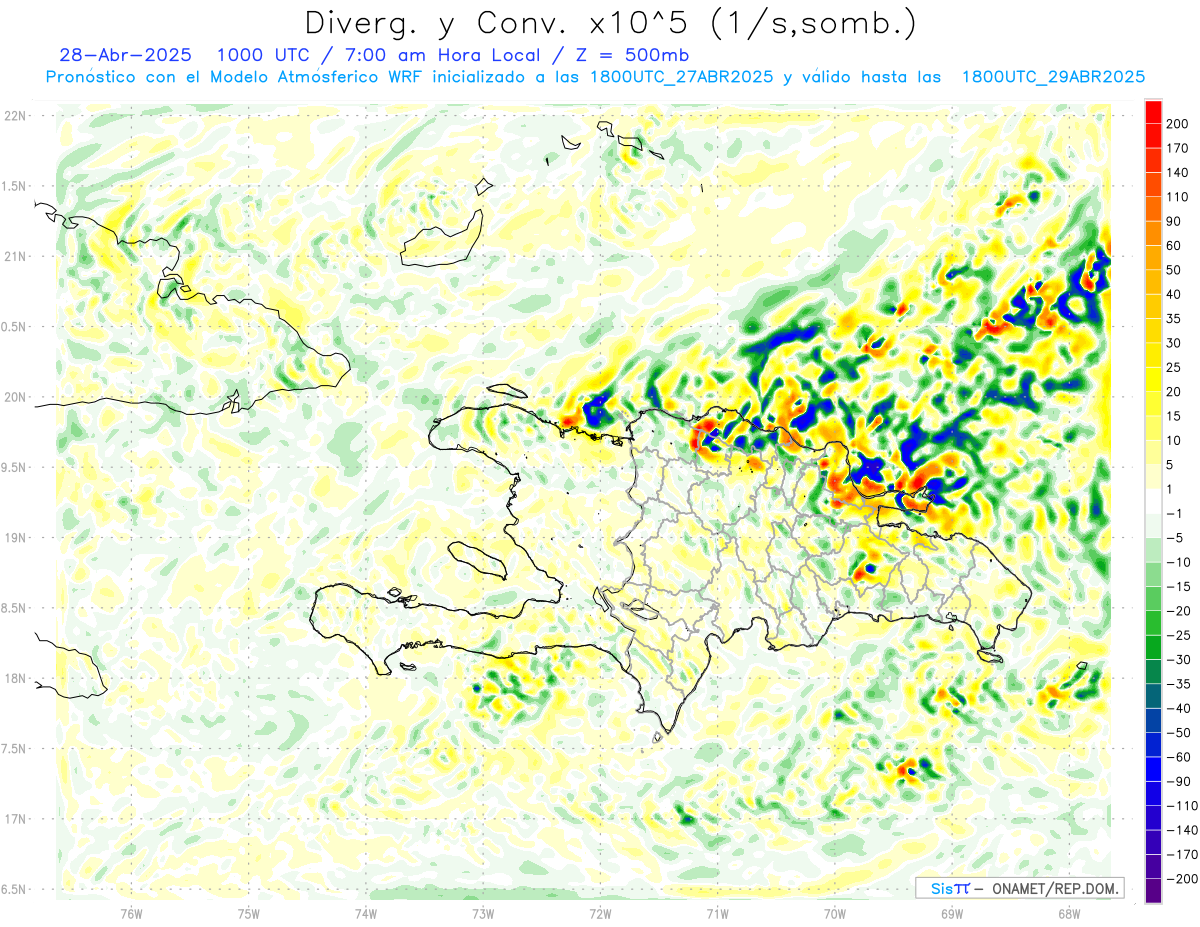The height and width of the screenshot is (927, 1200).
Task: Click the colorbar value '-40'
Action: pyautogui.click(x=1178, y=709)
